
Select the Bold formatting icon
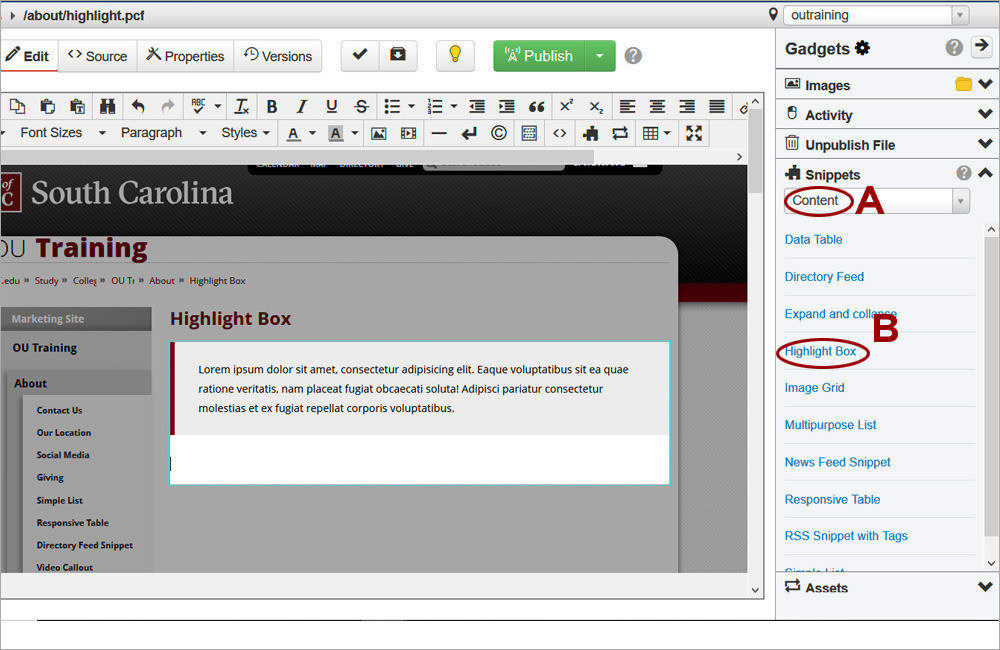269,106
